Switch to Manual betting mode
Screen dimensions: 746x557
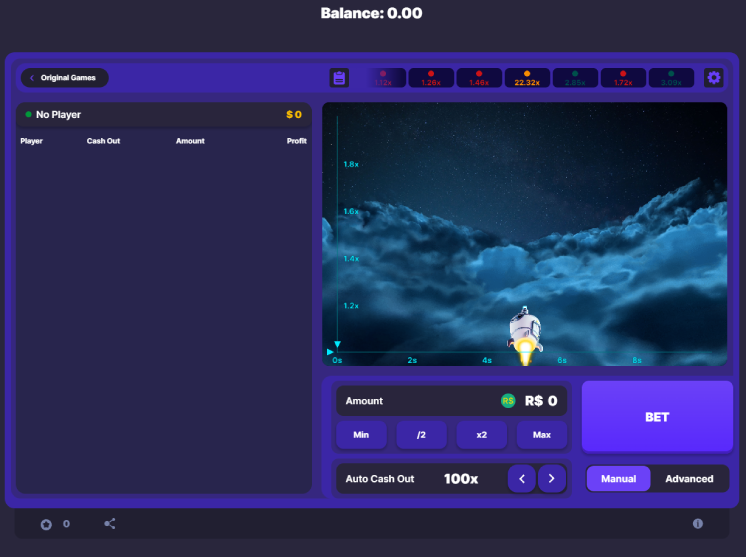618,479
